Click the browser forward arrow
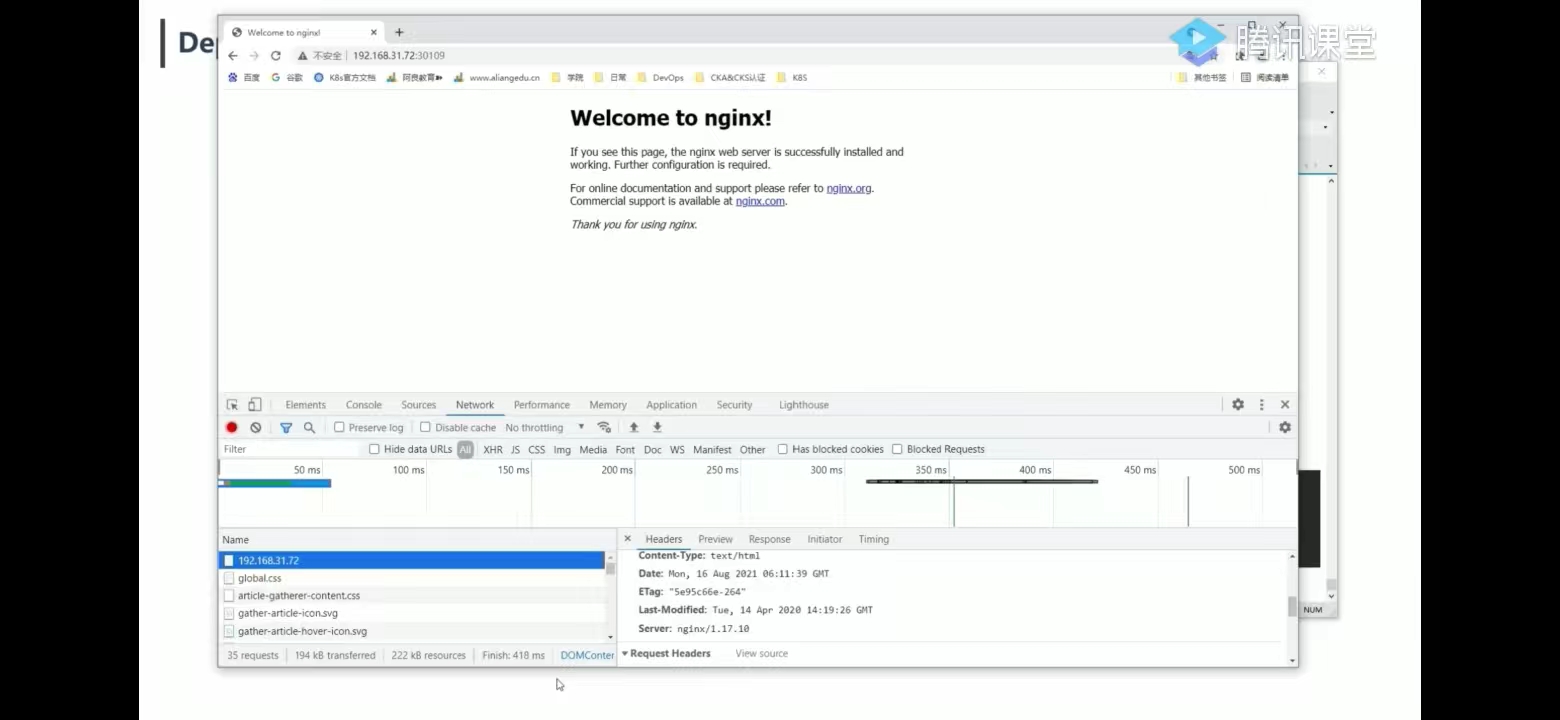Viewport: 1560px width, 720px height. [254, 56]
